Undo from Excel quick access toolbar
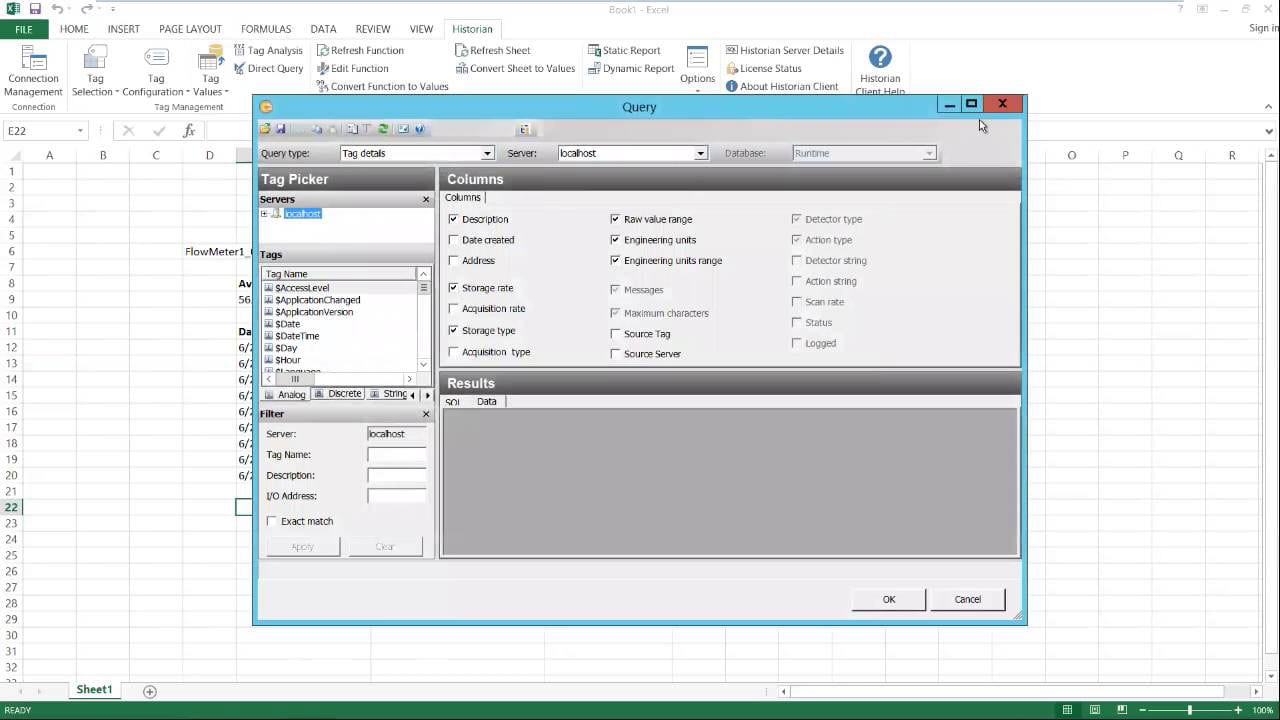Viewport: 1280px width, 720px height. click(x=57, y=9)
